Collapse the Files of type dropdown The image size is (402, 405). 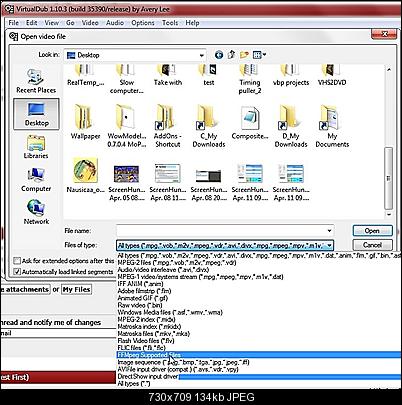point(329,246)
